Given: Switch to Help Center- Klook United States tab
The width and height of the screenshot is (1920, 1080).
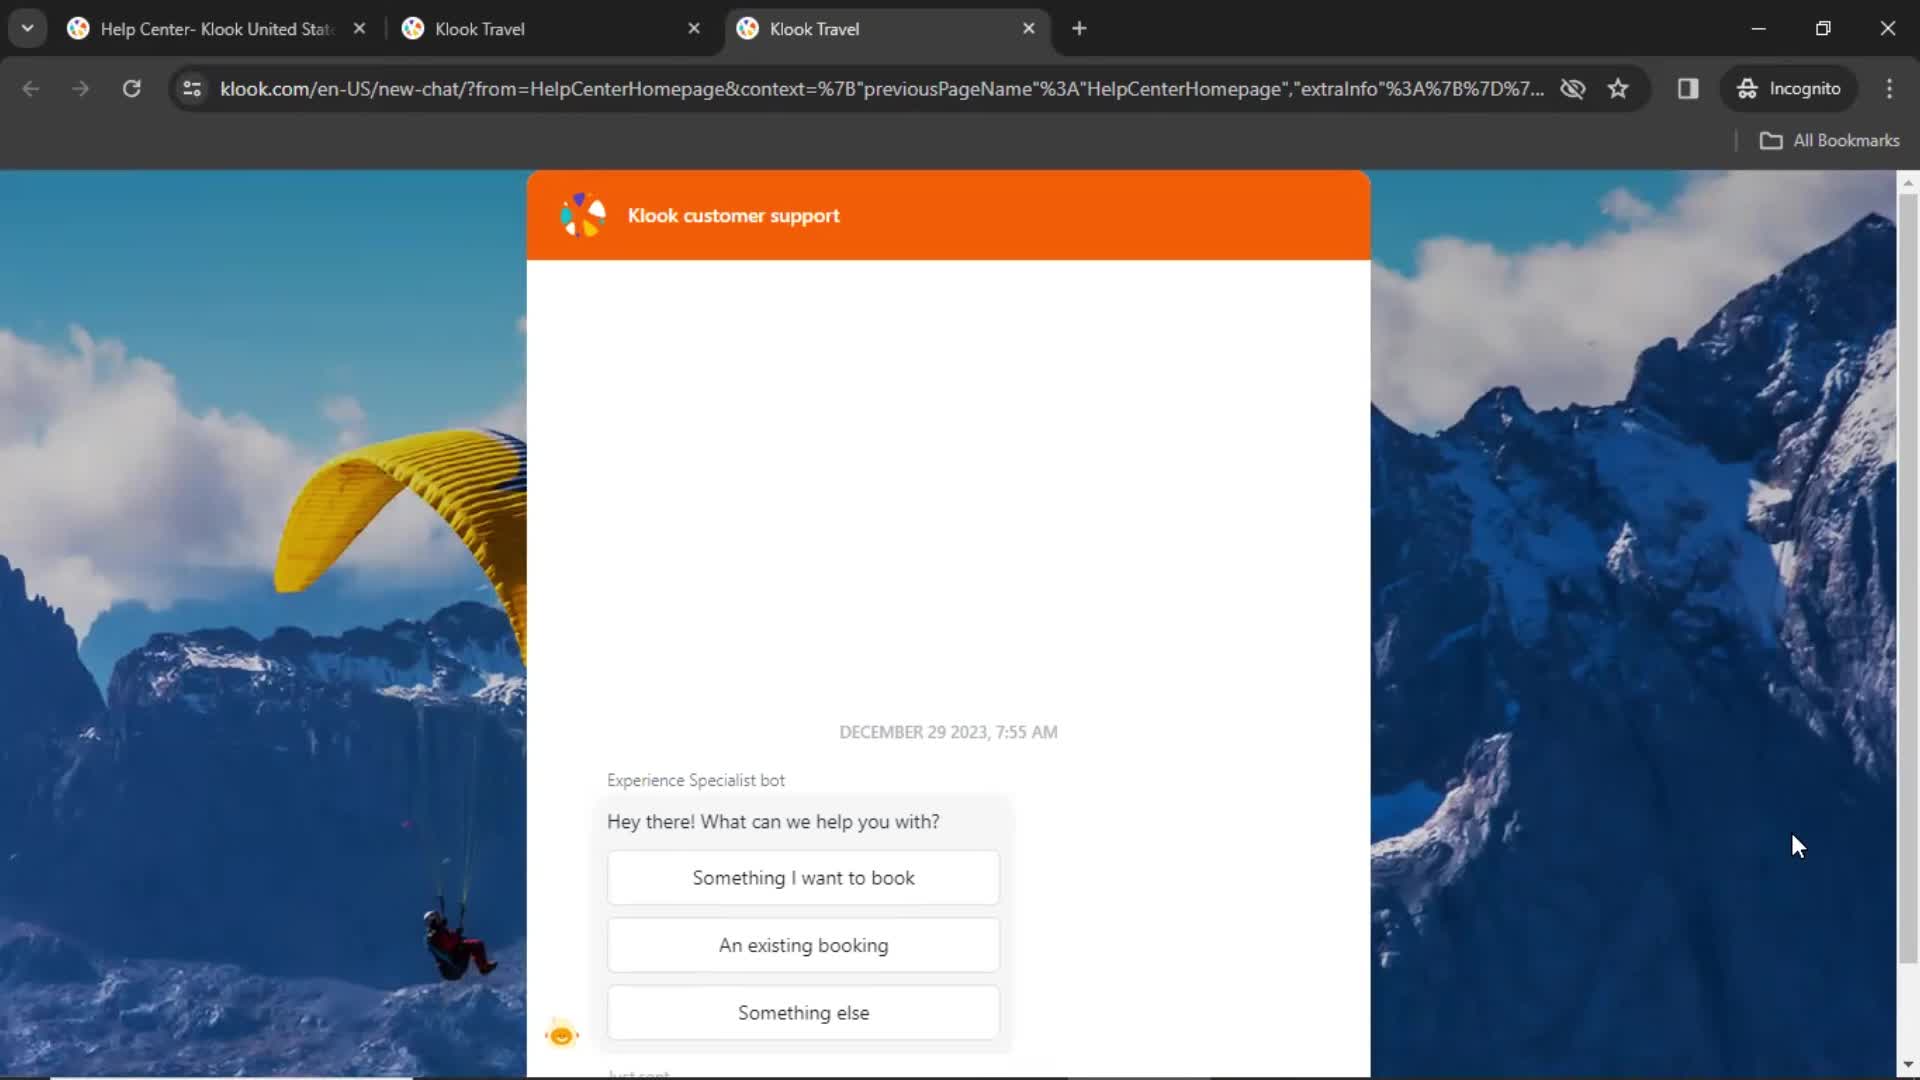Looking at the screenshot, I should point(217,29).
